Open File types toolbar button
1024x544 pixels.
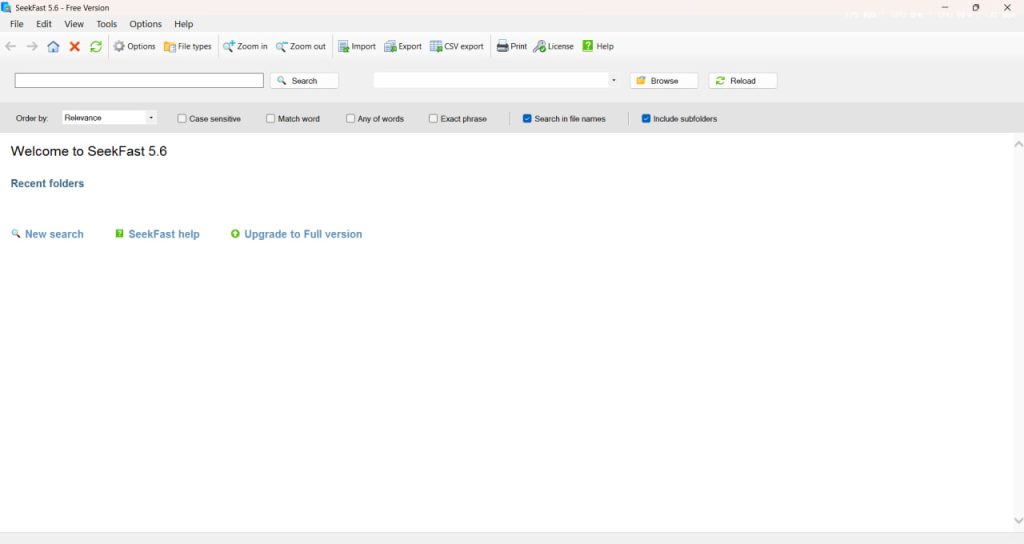click(187, 46)
